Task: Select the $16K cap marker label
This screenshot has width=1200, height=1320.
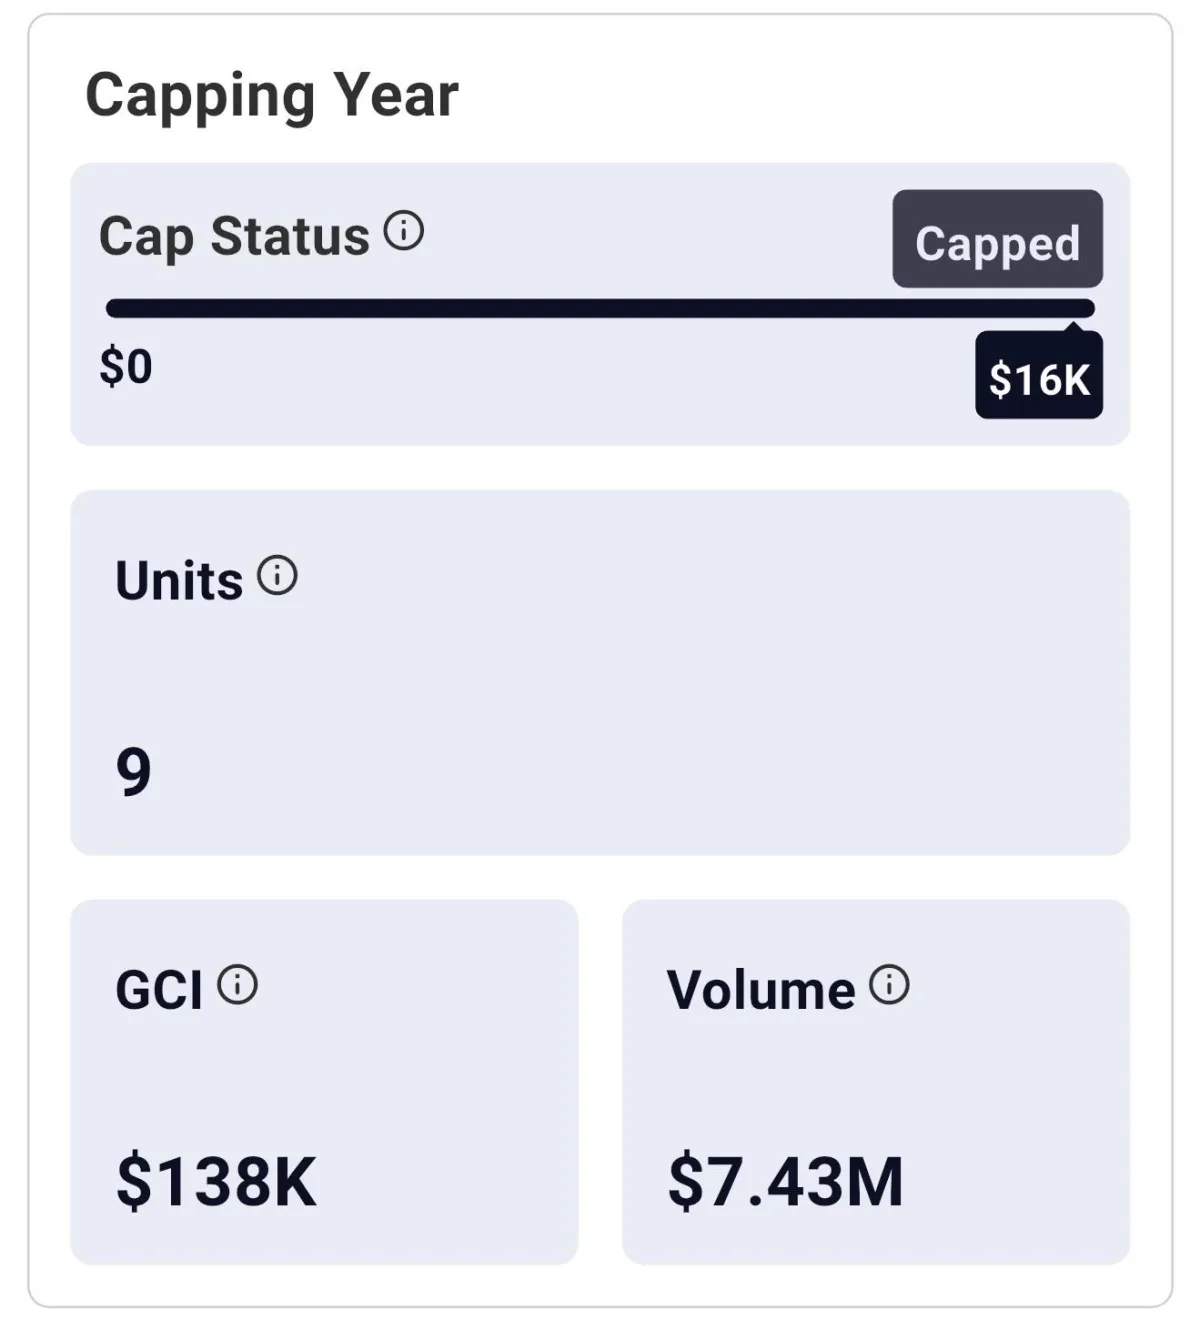Action: point(1039,379)
